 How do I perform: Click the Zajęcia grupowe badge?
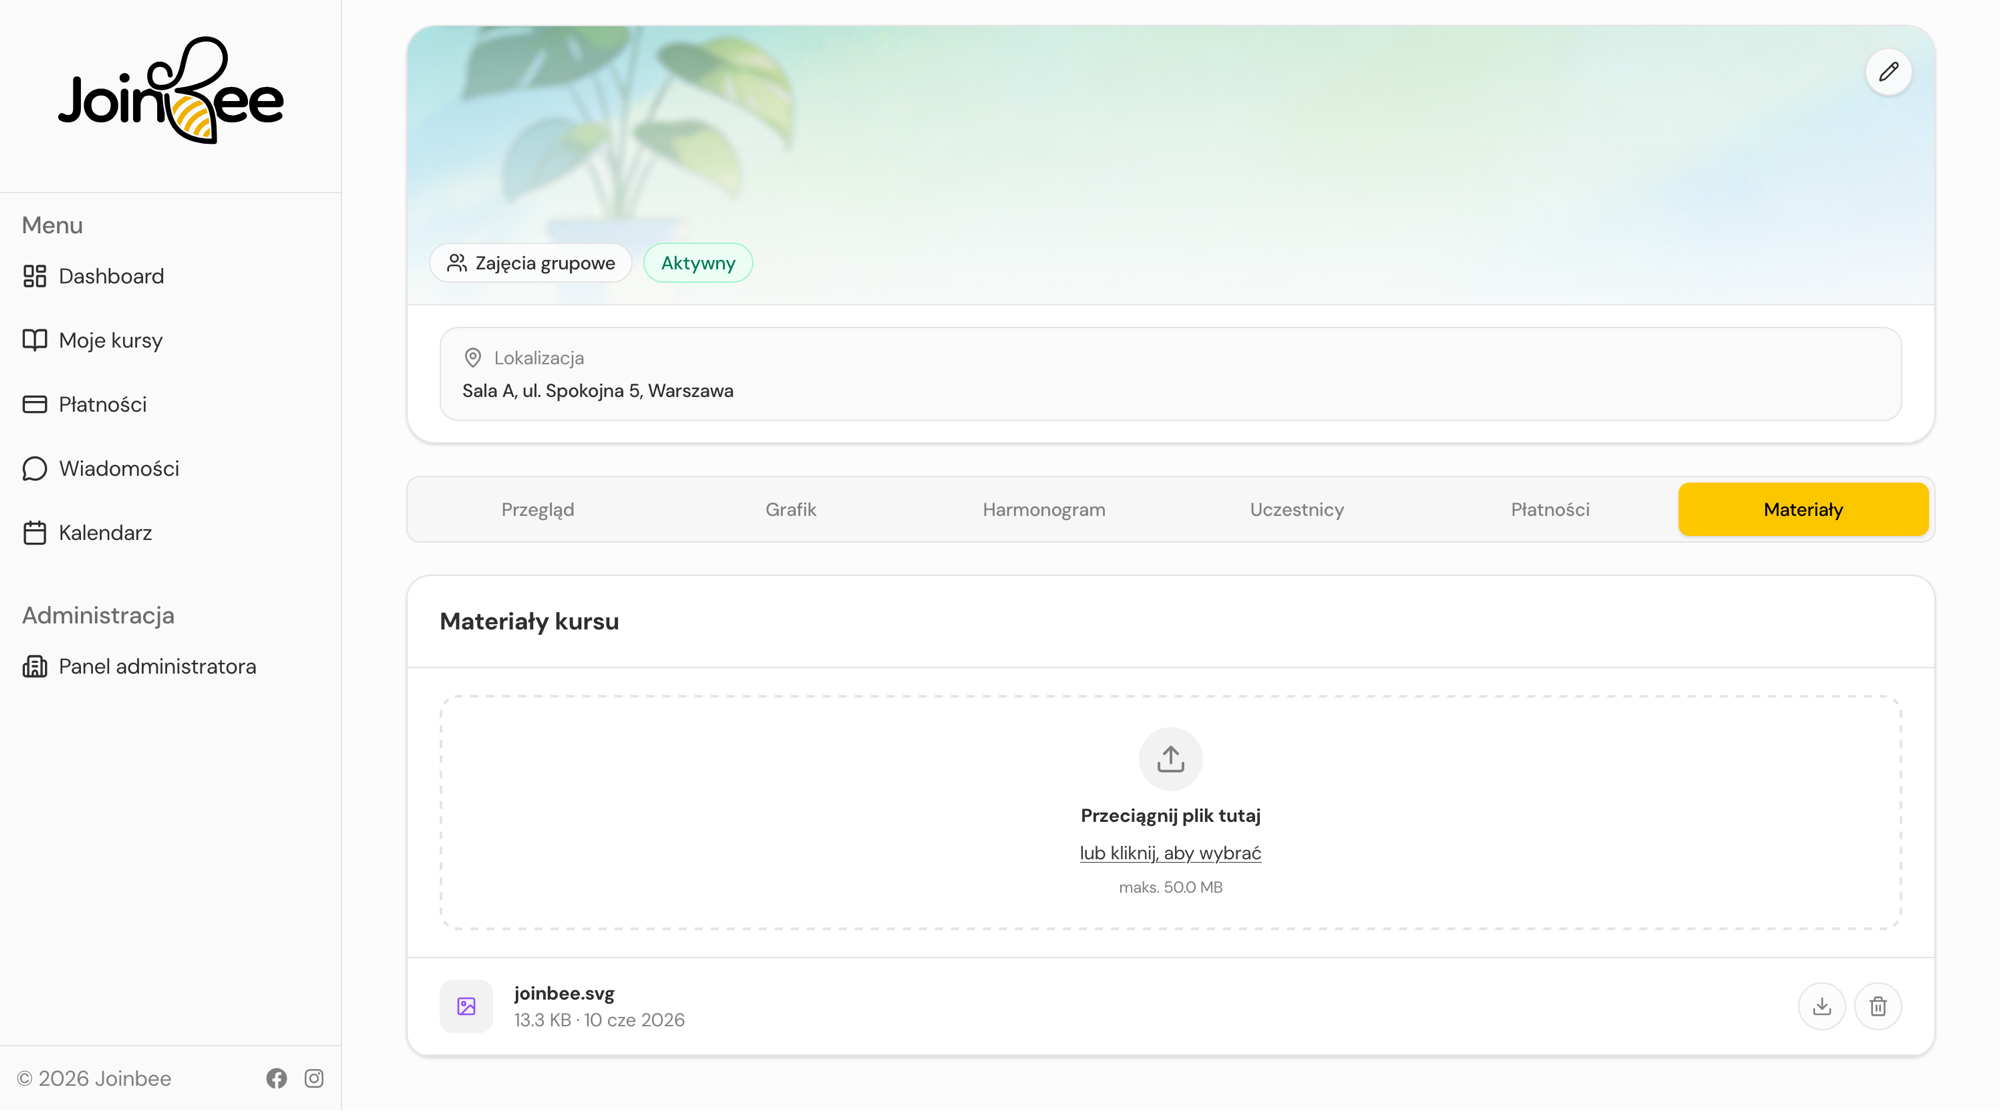531,263
